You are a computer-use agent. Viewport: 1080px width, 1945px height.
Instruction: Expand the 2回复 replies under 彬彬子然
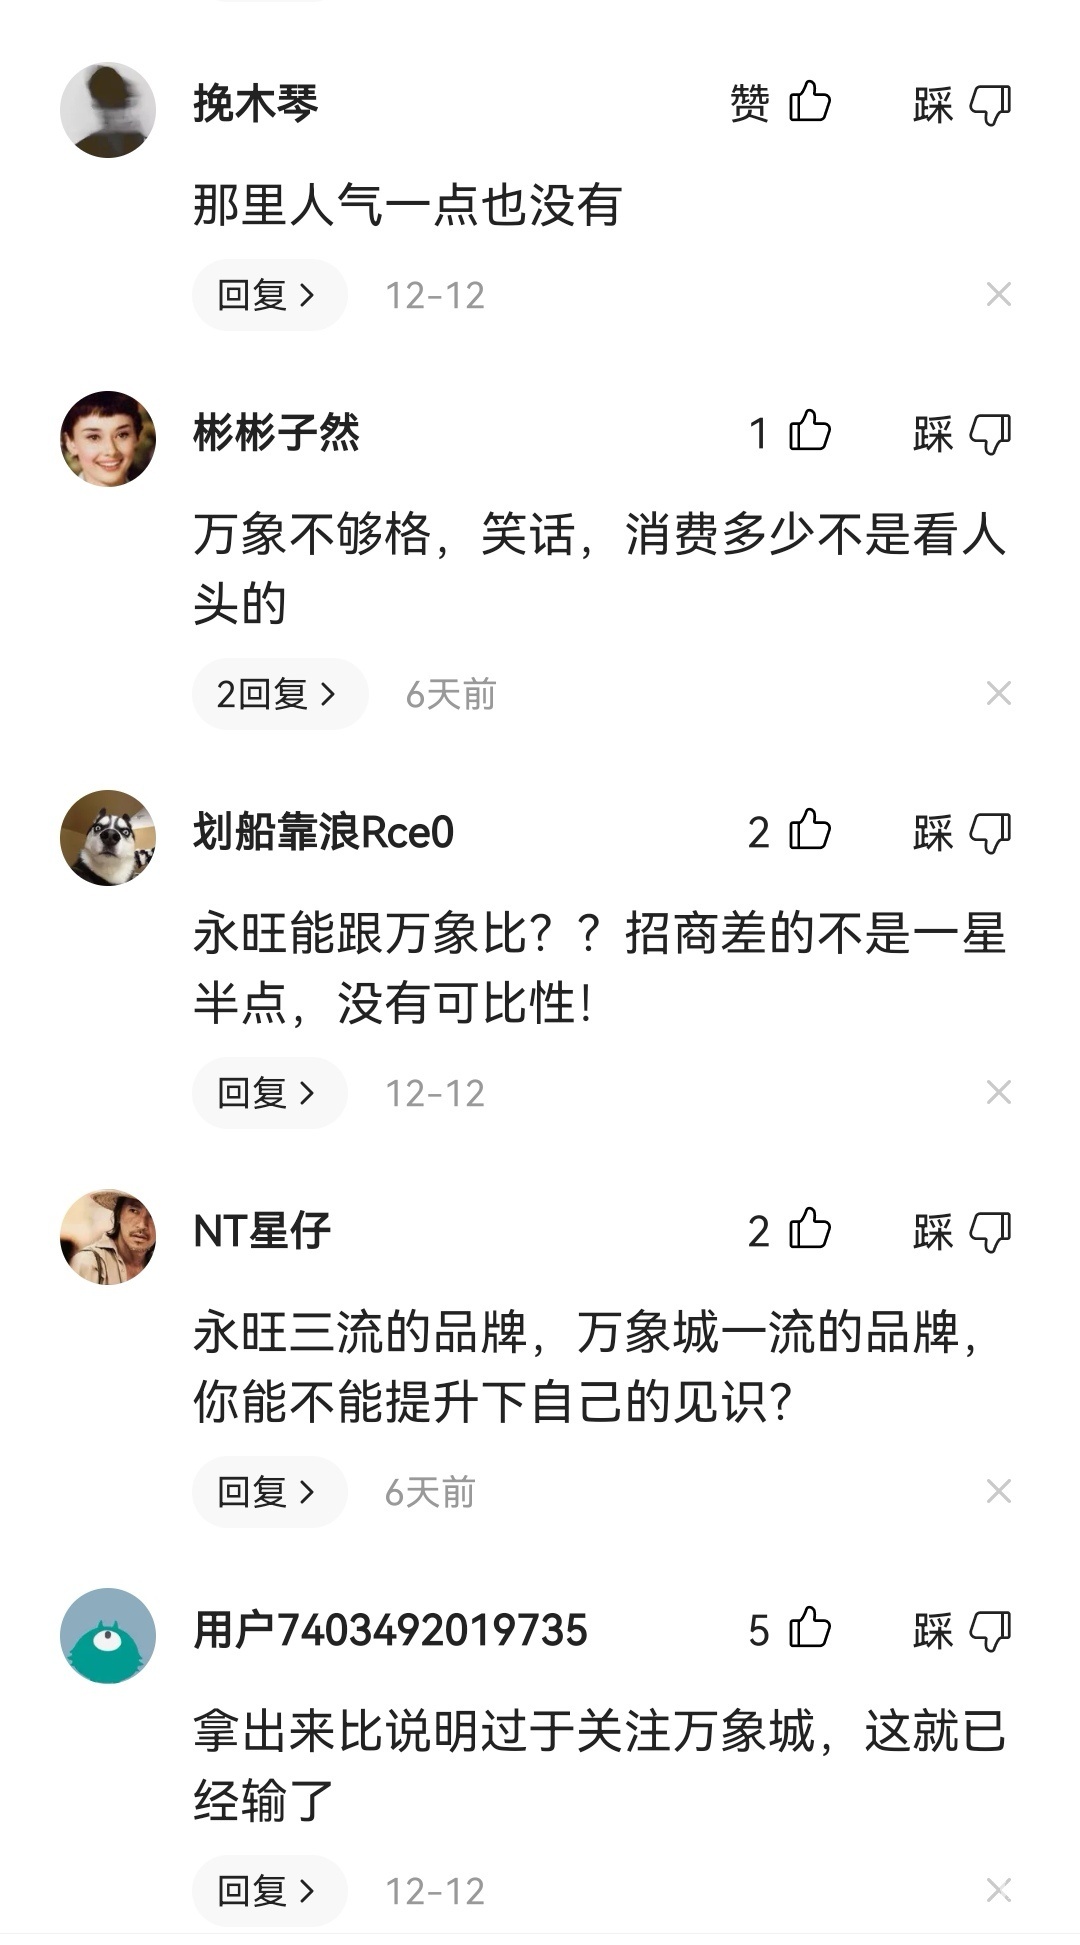click(x=279, y=694)
